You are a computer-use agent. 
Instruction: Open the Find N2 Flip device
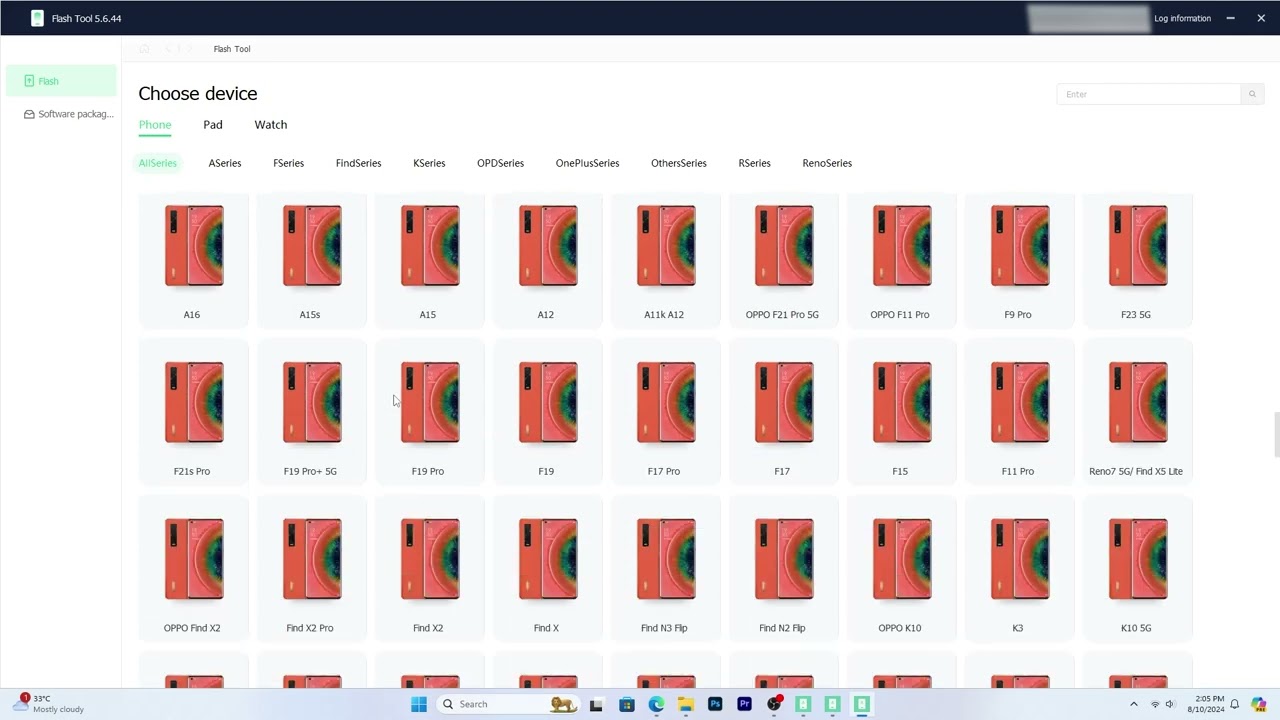tap(783, 569)
